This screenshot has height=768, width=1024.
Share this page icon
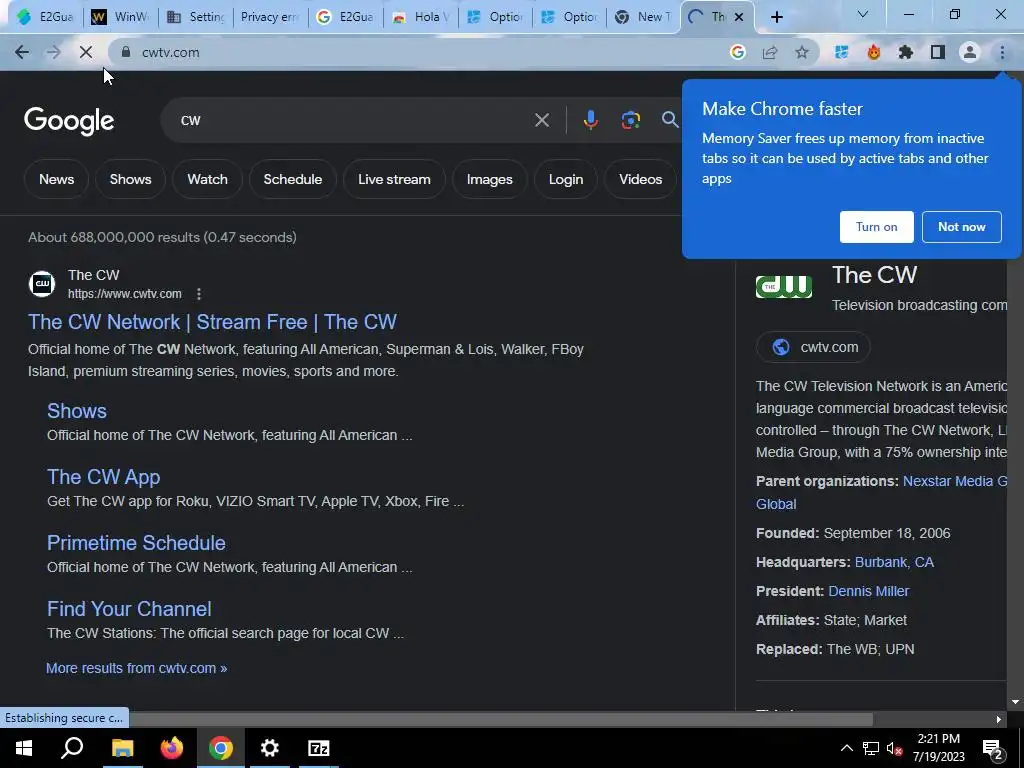[770, 52]
